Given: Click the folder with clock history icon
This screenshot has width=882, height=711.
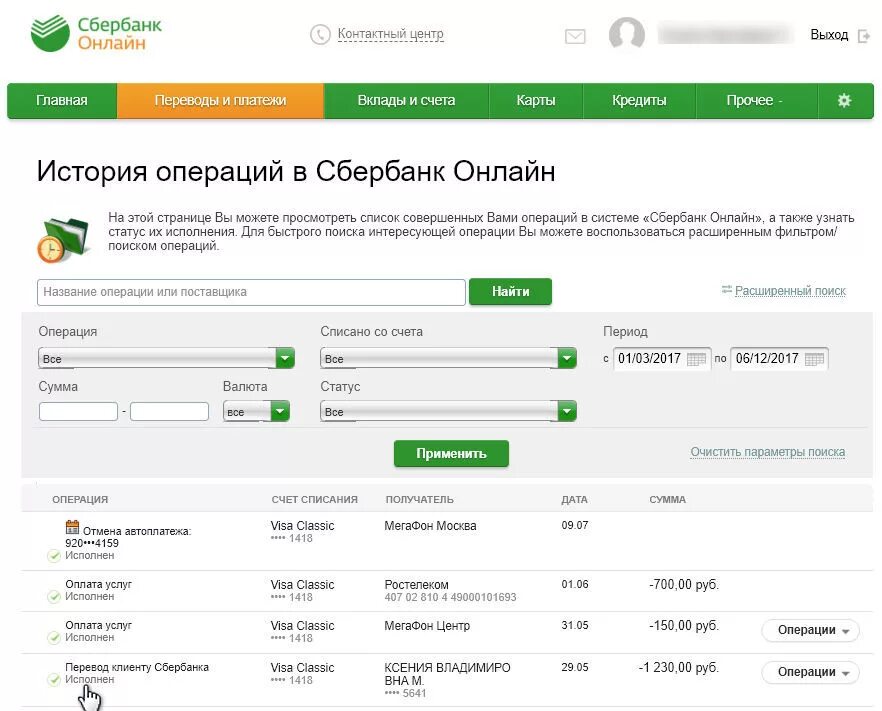Looking at the screenshot, I should (x=62, y=240).
